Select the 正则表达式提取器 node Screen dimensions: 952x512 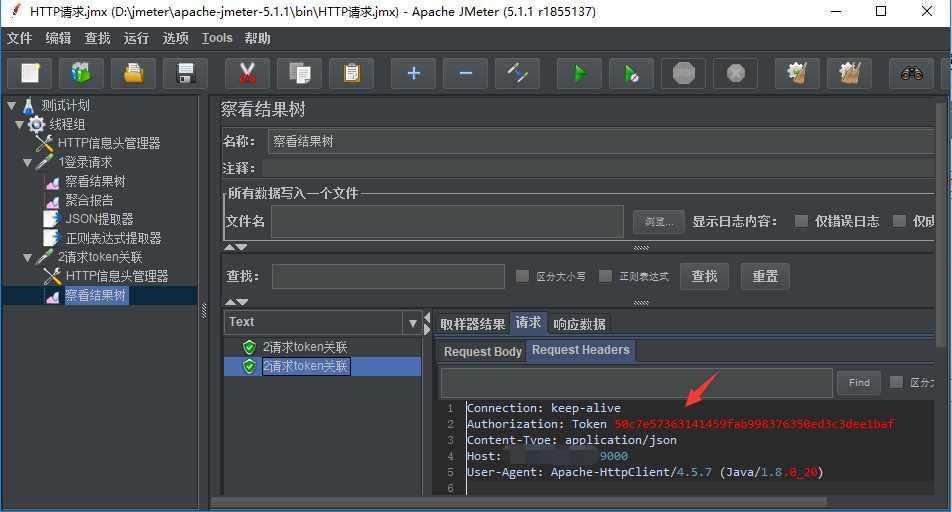click(103, 238)
